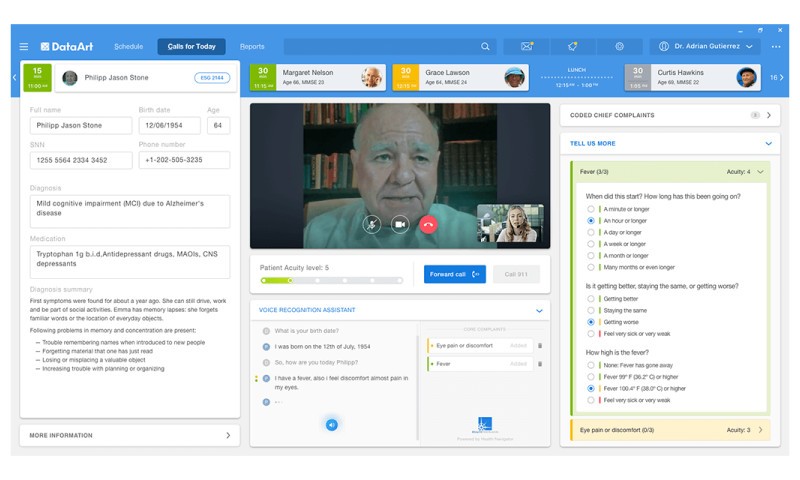The height and width of the screenshot is (480, 800).
Task: Open the hamburger menu icon
Action: pyautogui.click(x=24, y=46)
